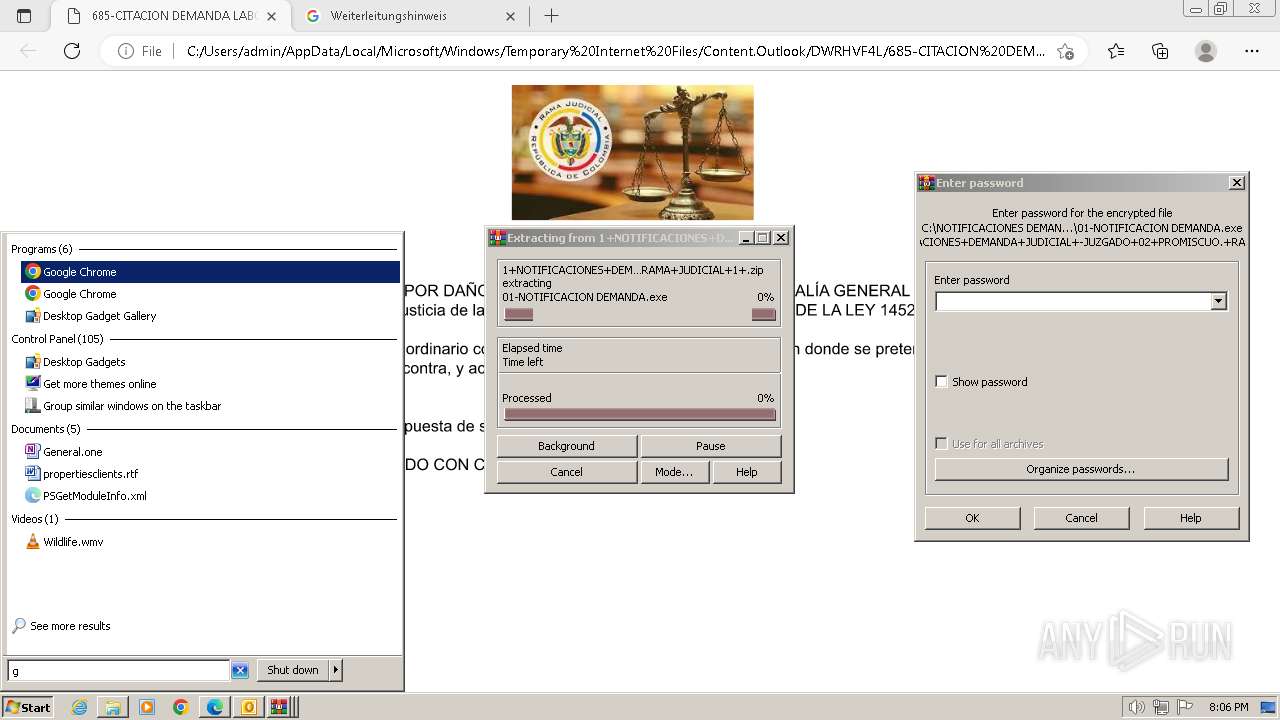The width and height of the screenshot is (1280, 720).
Task: Open Desktop Gadgets control panel item
Action: point(210,362)
